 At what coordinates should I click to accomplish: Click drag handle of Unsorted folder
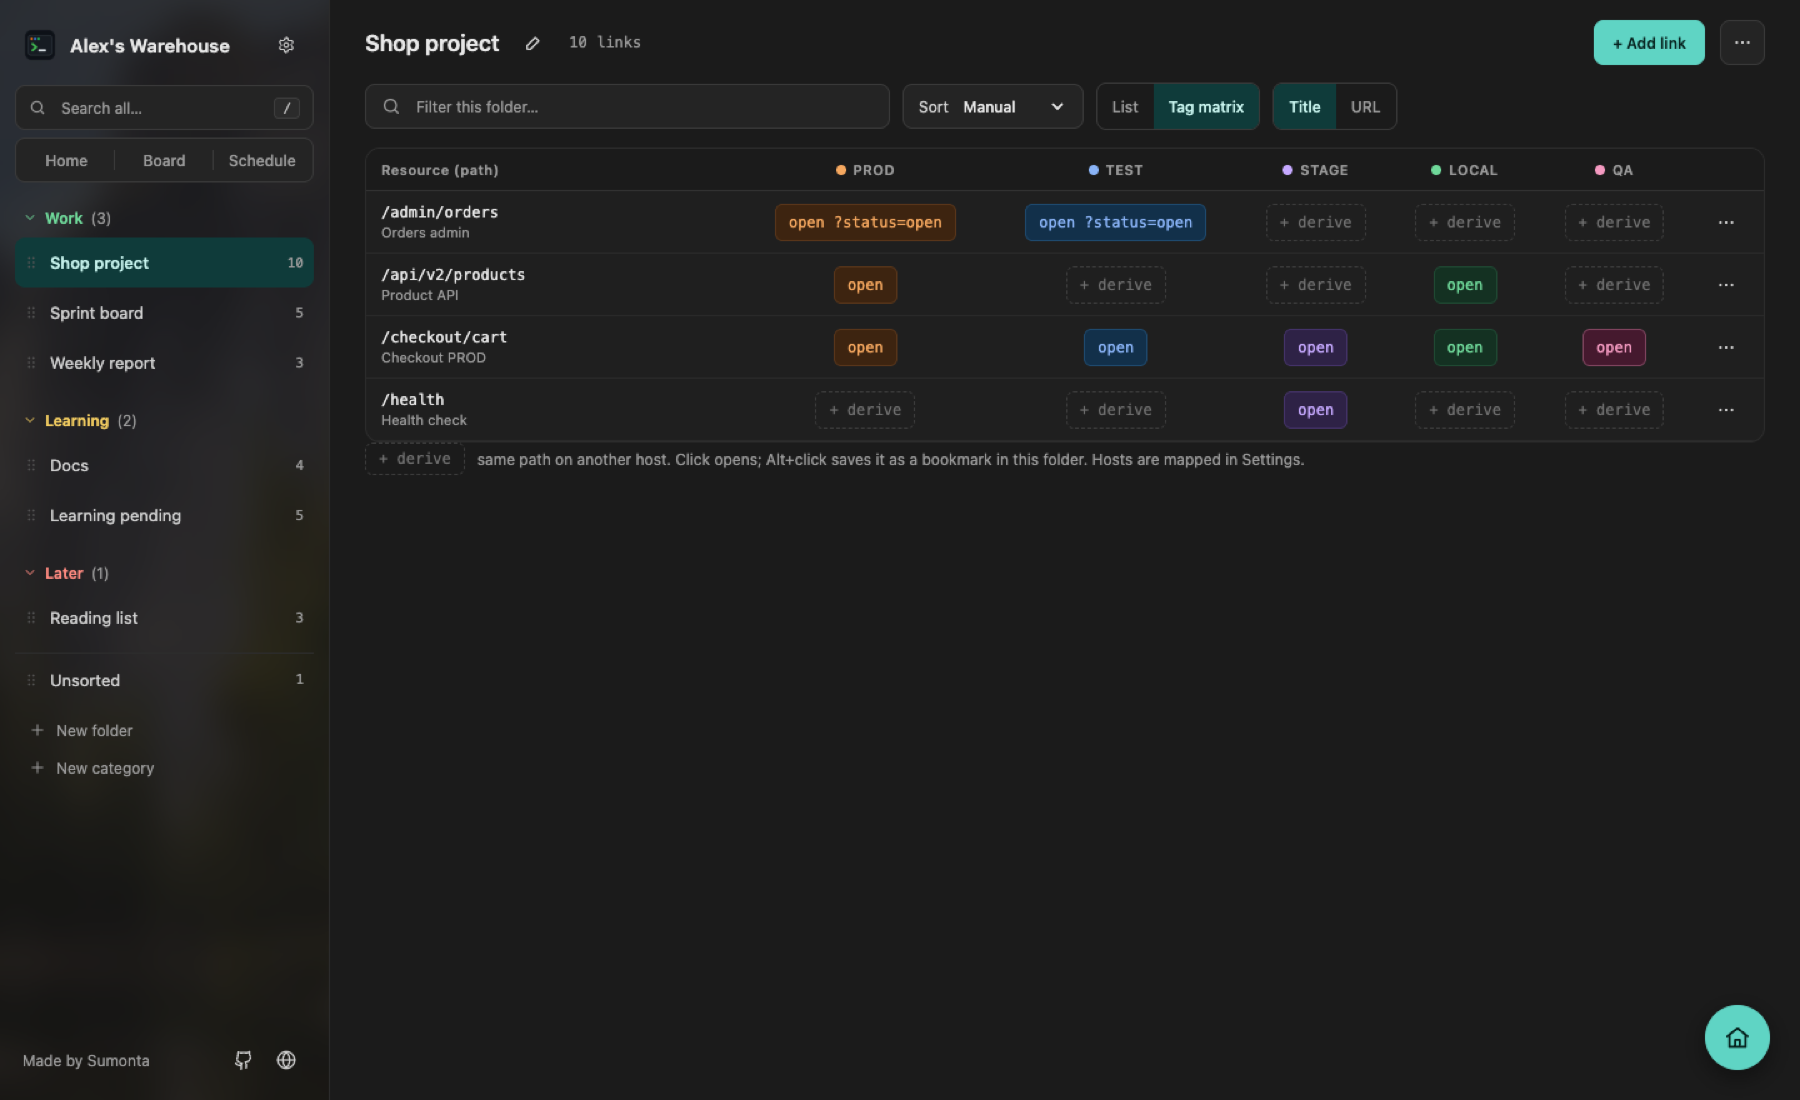coord(31,680)
